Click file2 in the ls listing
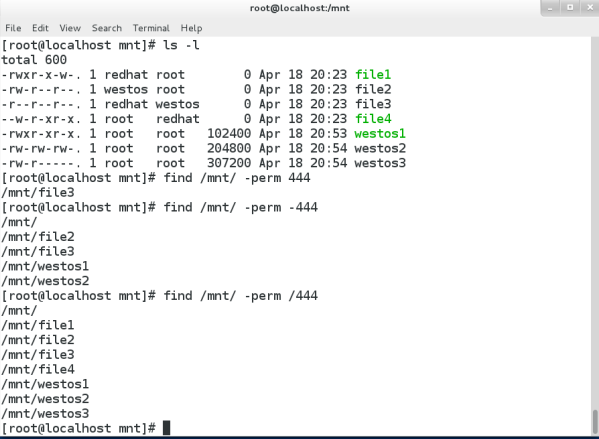The height and width of the screenshot is (439, 599). 373,89
